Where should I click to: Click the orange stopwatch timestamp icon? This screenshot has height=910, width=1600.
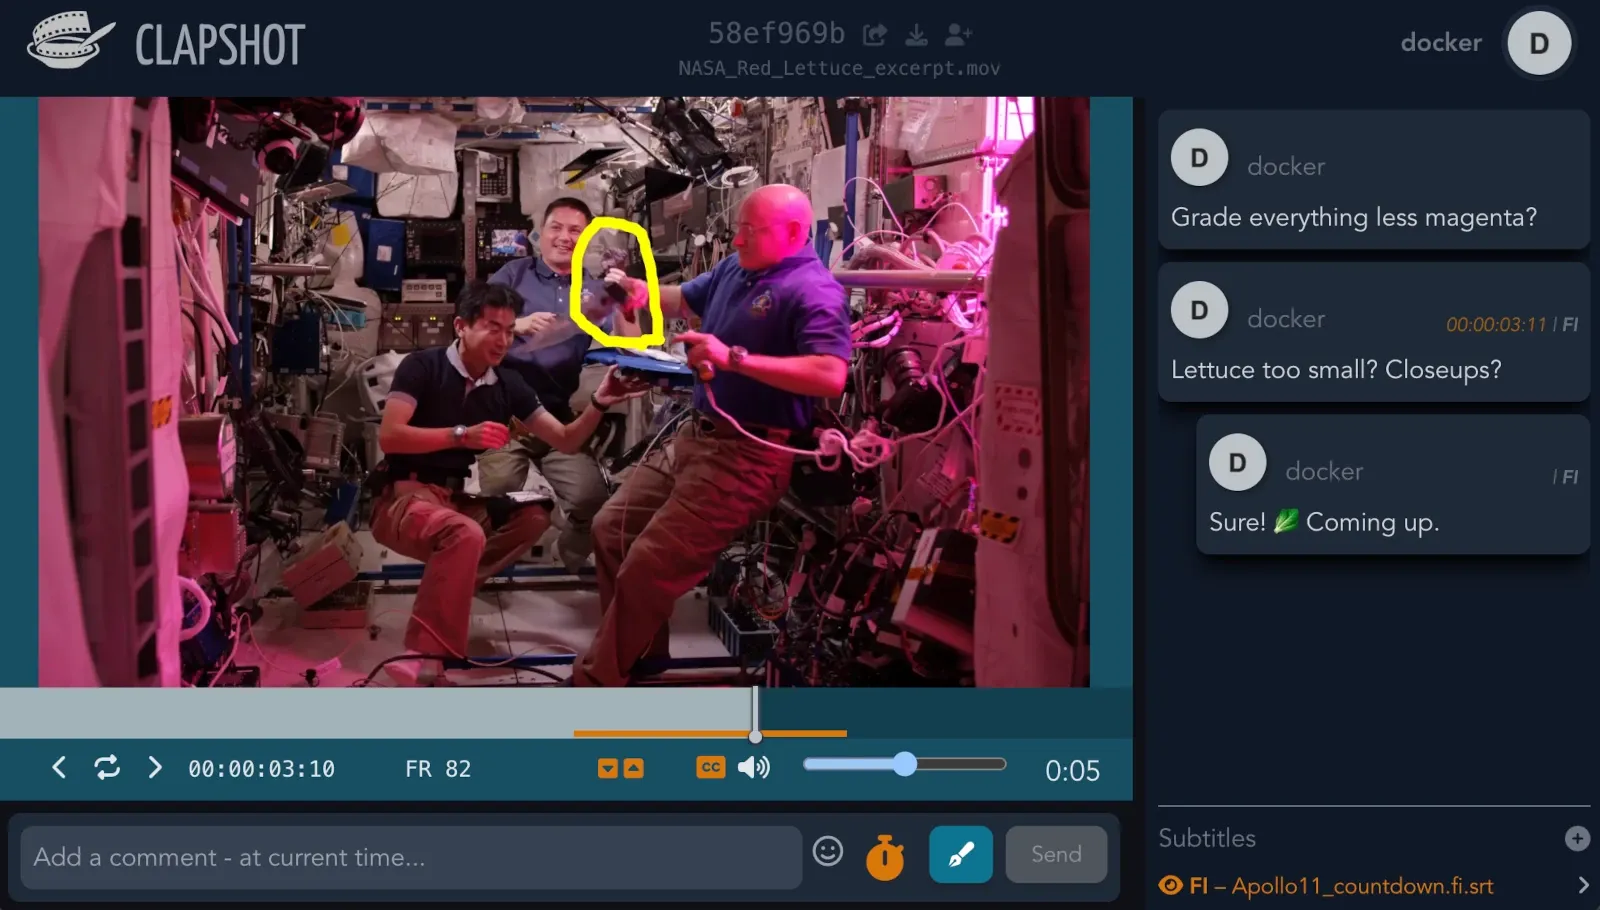coord(887,854)
